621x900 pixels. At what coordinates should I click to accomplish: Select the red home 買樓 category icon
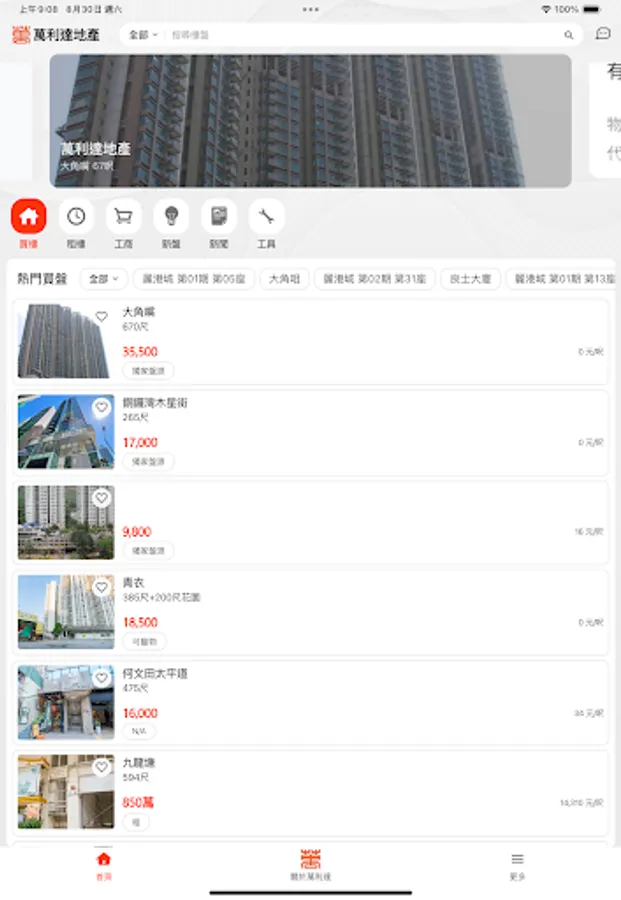tap(28, 217)
